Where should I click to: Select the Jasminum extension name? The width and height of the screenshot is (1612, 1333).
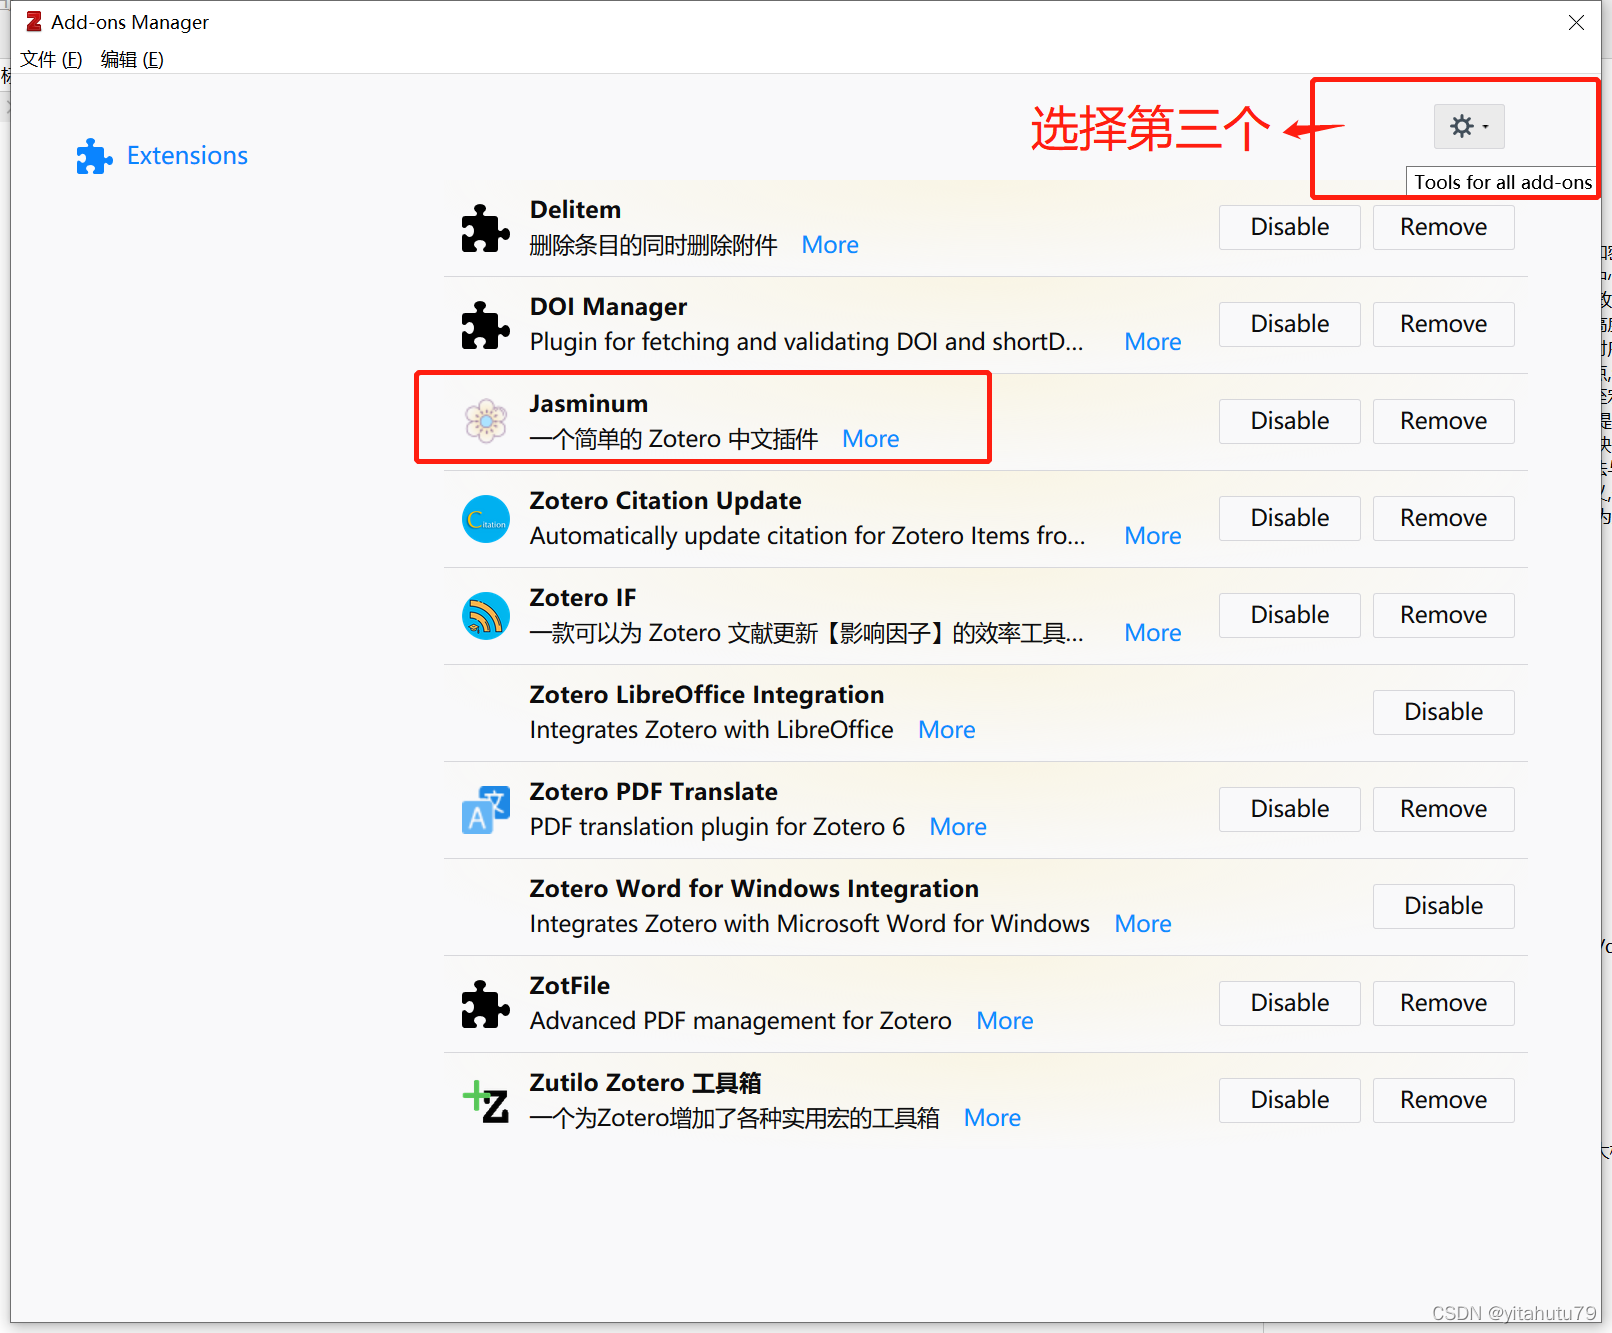coord(588,404)
